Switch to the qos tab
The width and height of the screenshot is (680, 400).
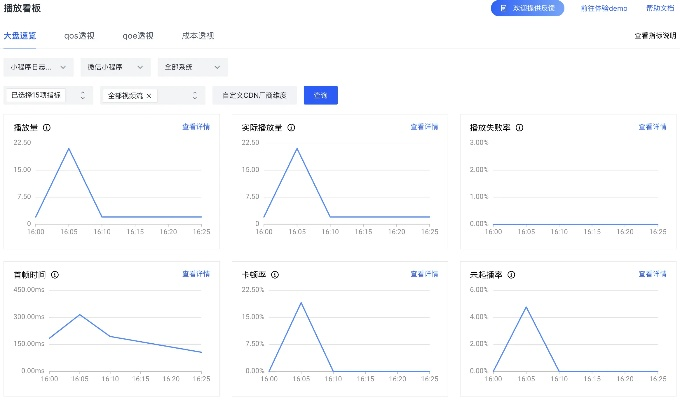[x=79, y=35]
